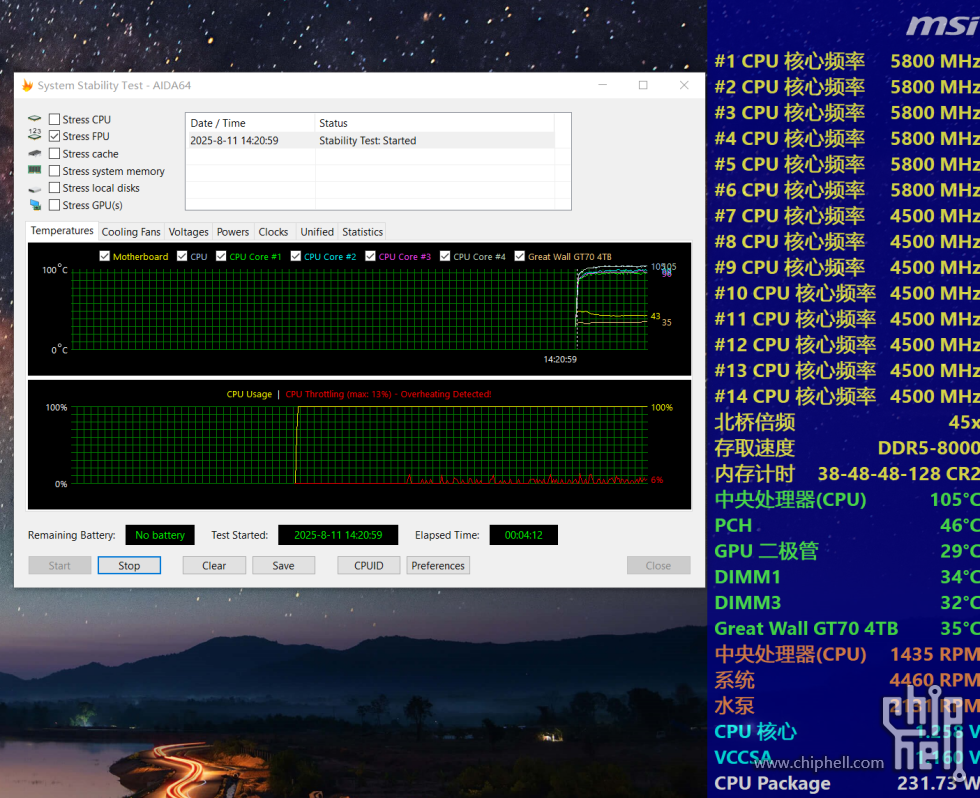
Task: Enable the Stress GPU(s) checkbox
Action: tap(54, 204)
